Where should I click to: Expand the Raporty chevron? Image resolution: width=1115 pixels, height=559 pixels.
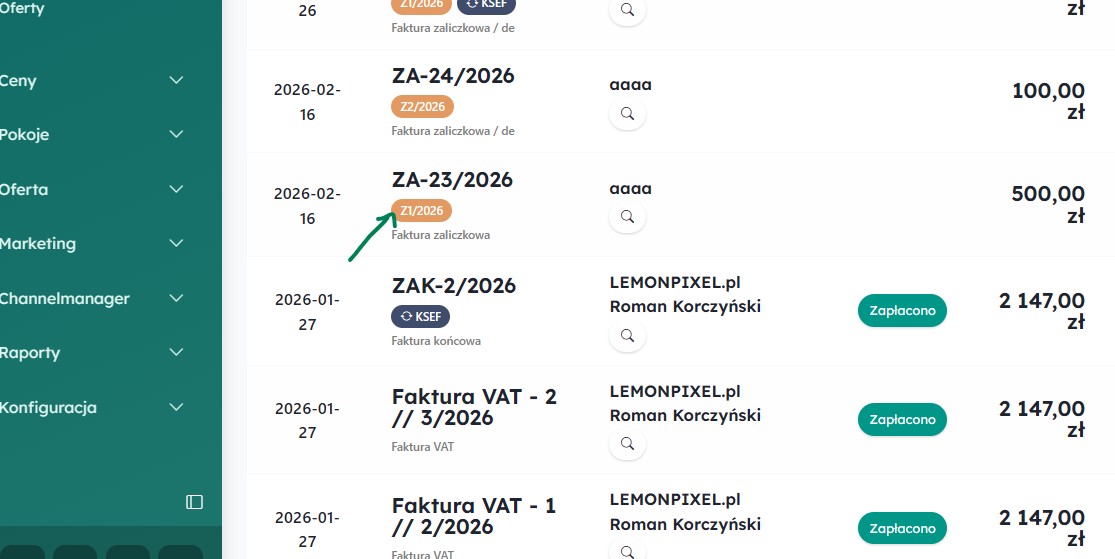[x=177, y=353]
